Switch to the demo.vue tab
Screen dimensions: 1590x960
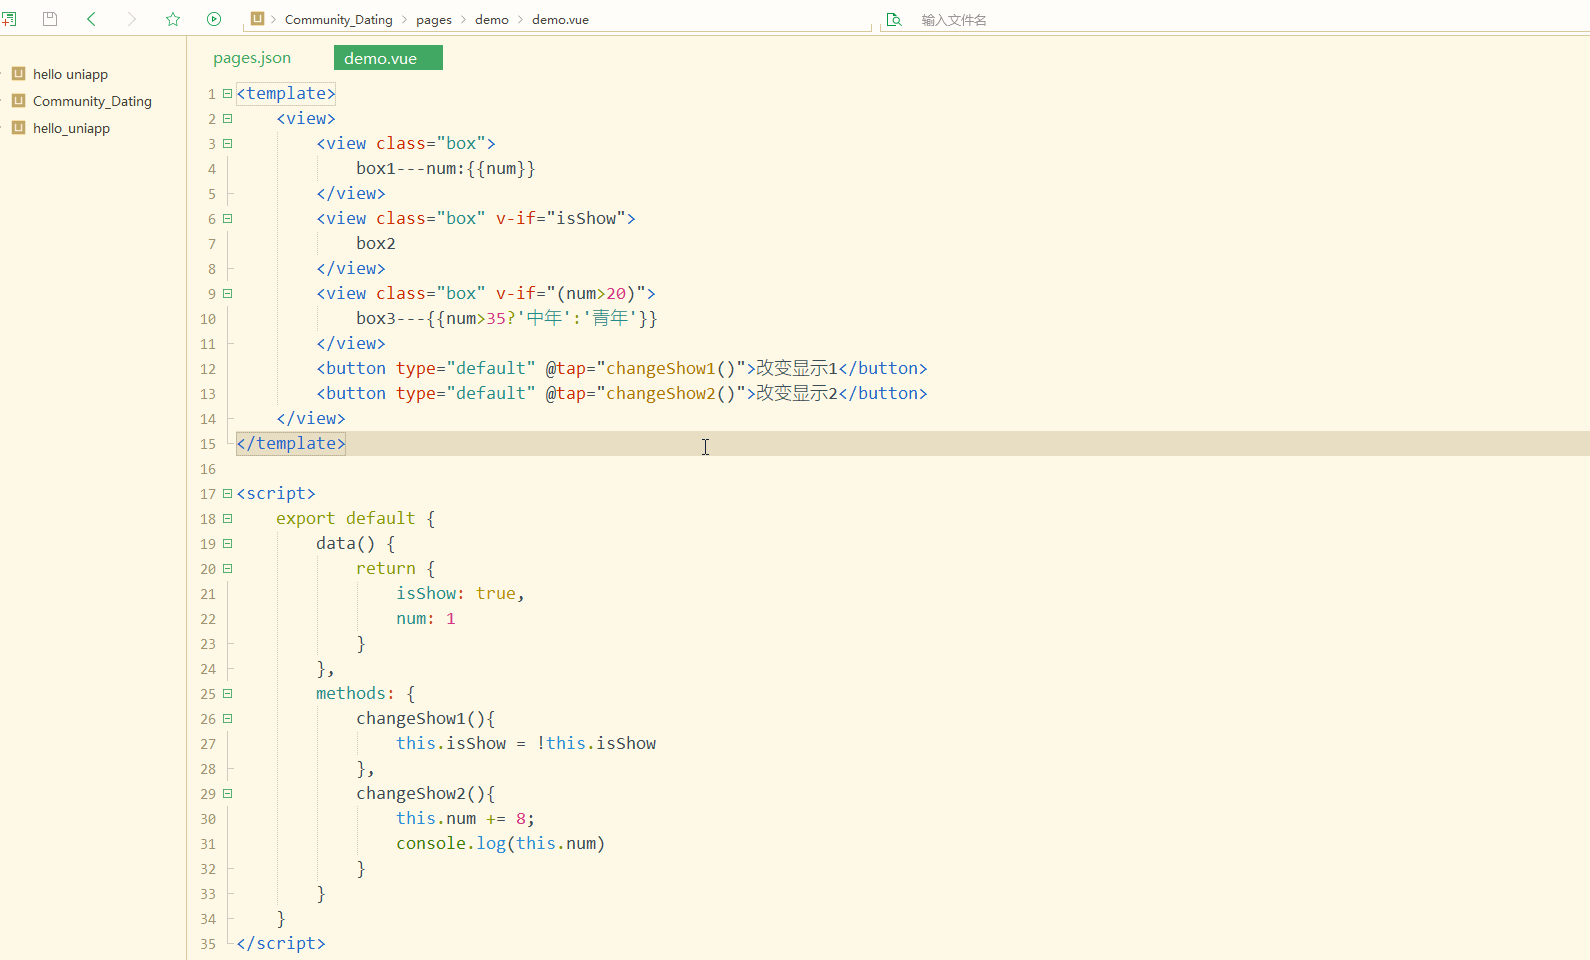coord(388,58)
